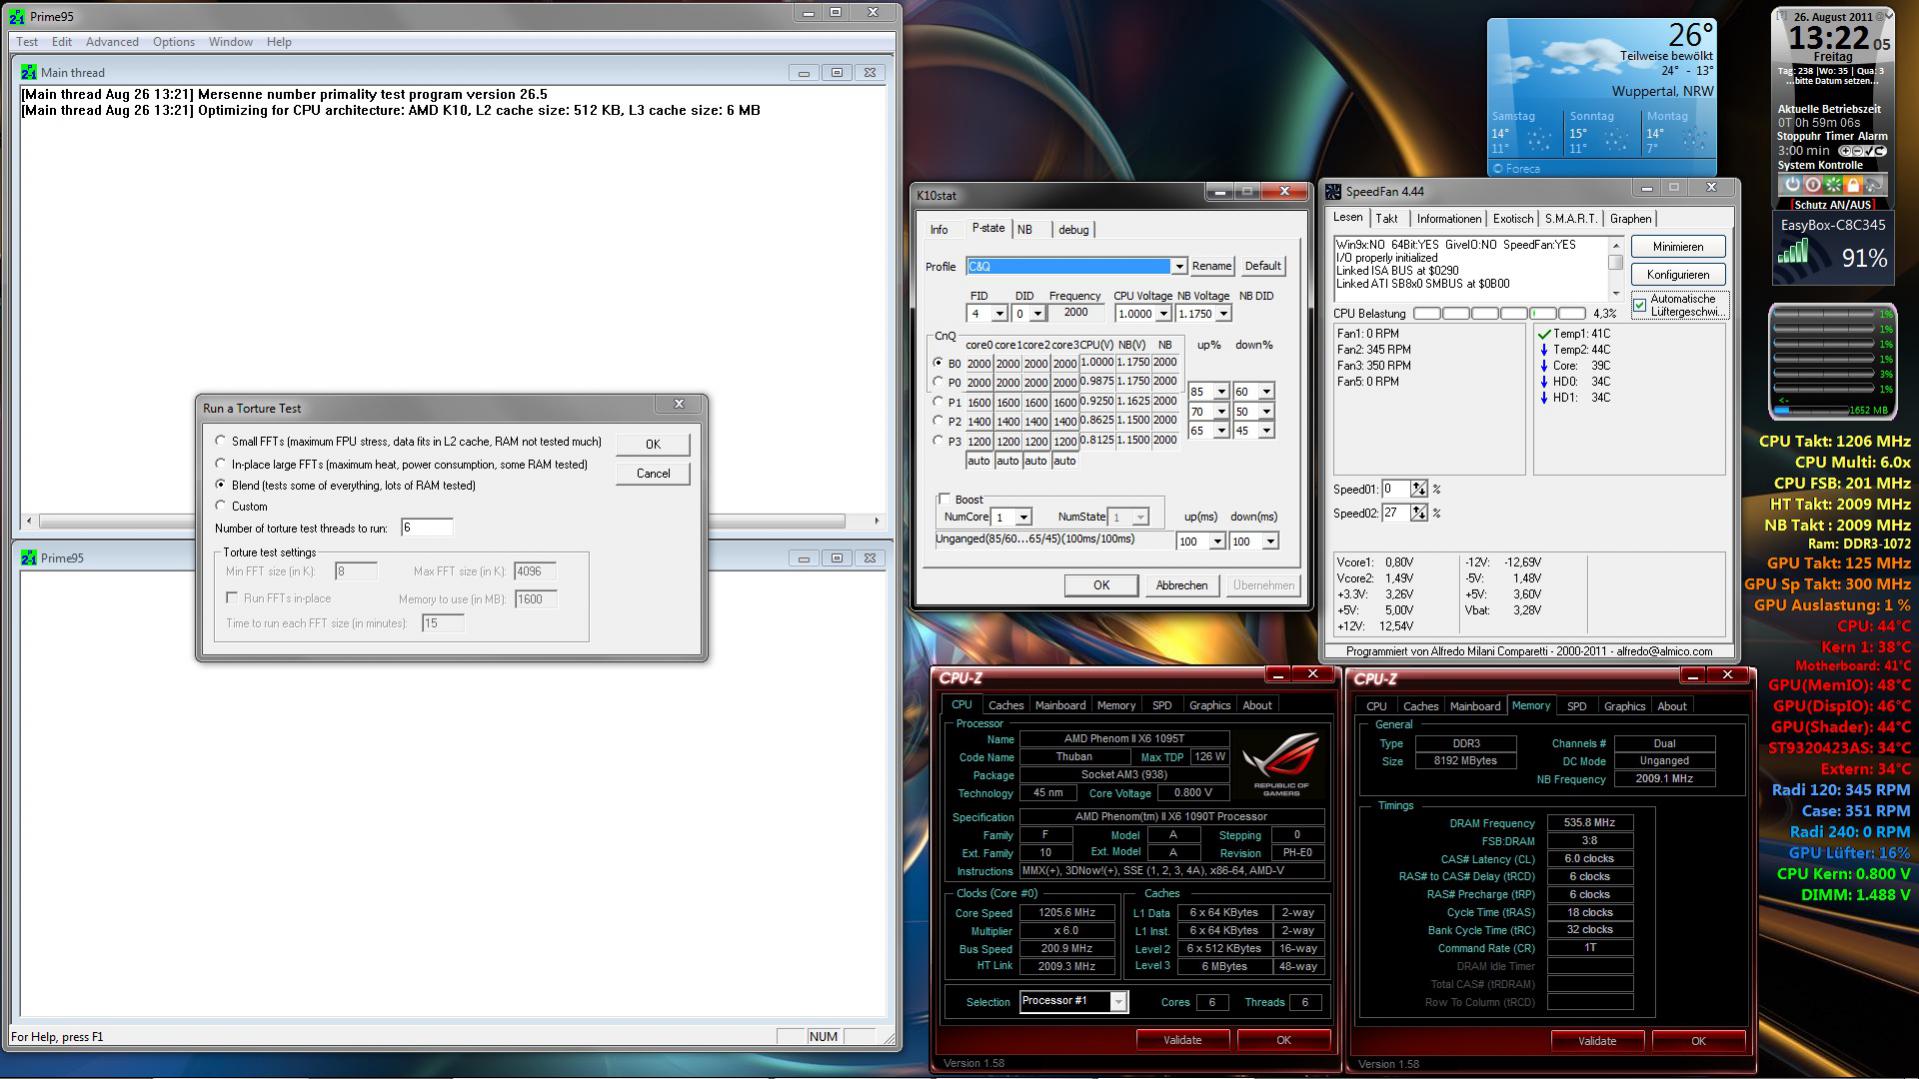Click the CPU Belastung load bar
Image resolution: width=1919 pixels, height=1079 pixels.
click(x=1499, y=314)
